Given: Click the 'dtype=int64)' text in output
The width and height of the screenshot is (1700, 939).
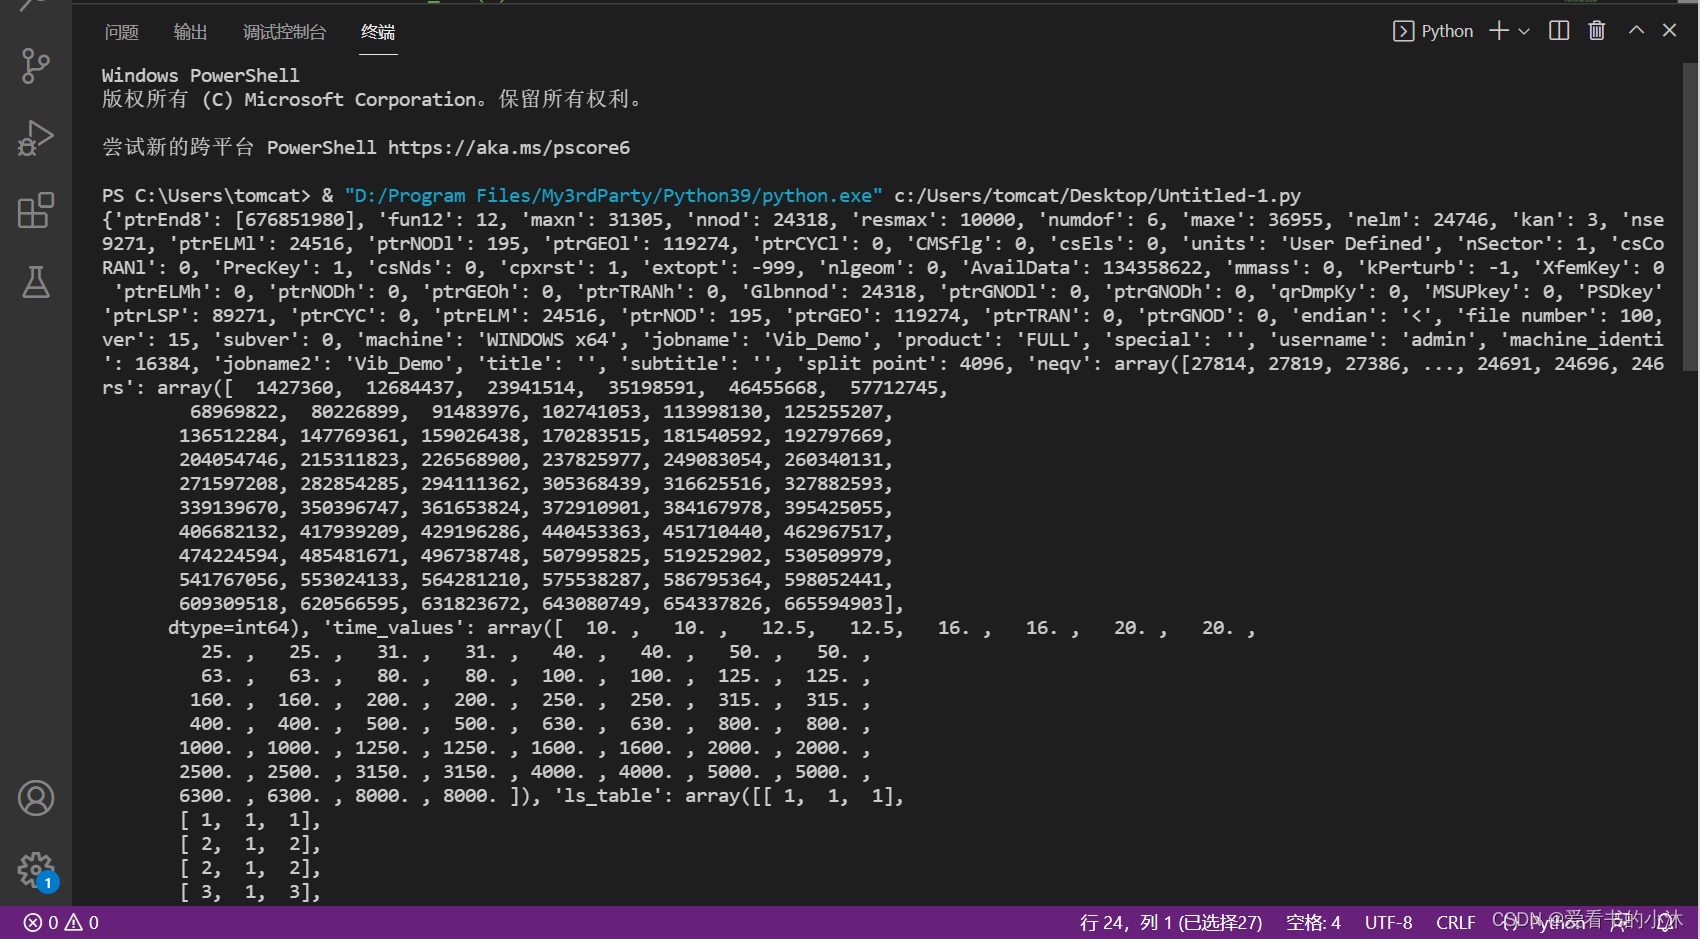Looking at the screenshot, I should pos(234,628).
